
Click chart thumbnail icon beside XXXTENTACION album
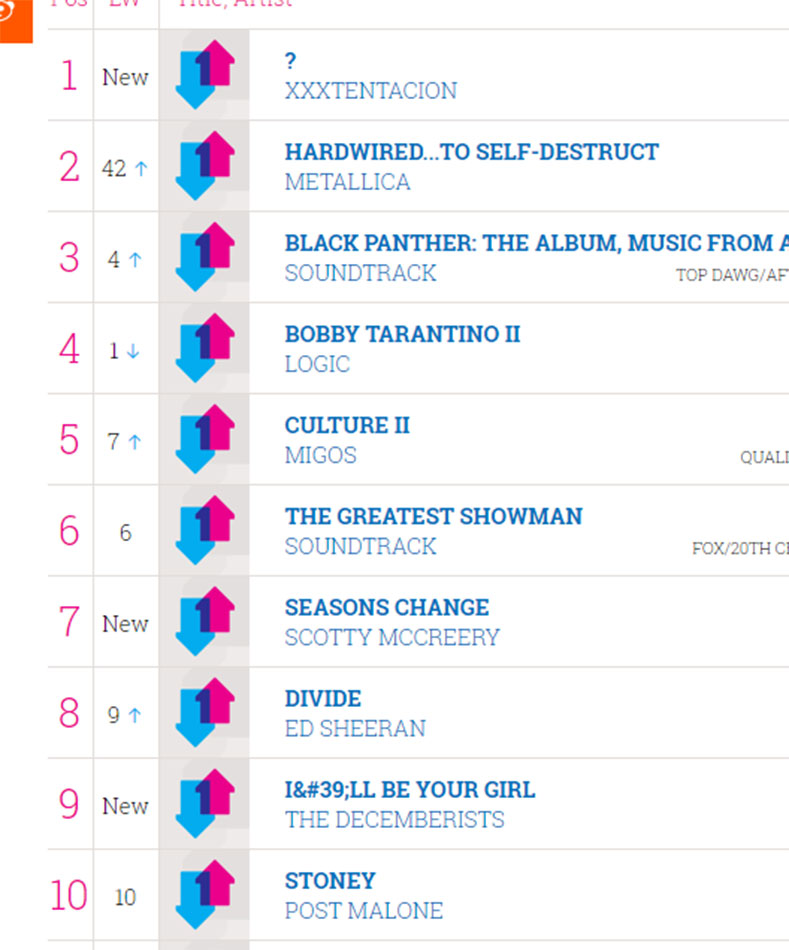(x=204, y=75)
